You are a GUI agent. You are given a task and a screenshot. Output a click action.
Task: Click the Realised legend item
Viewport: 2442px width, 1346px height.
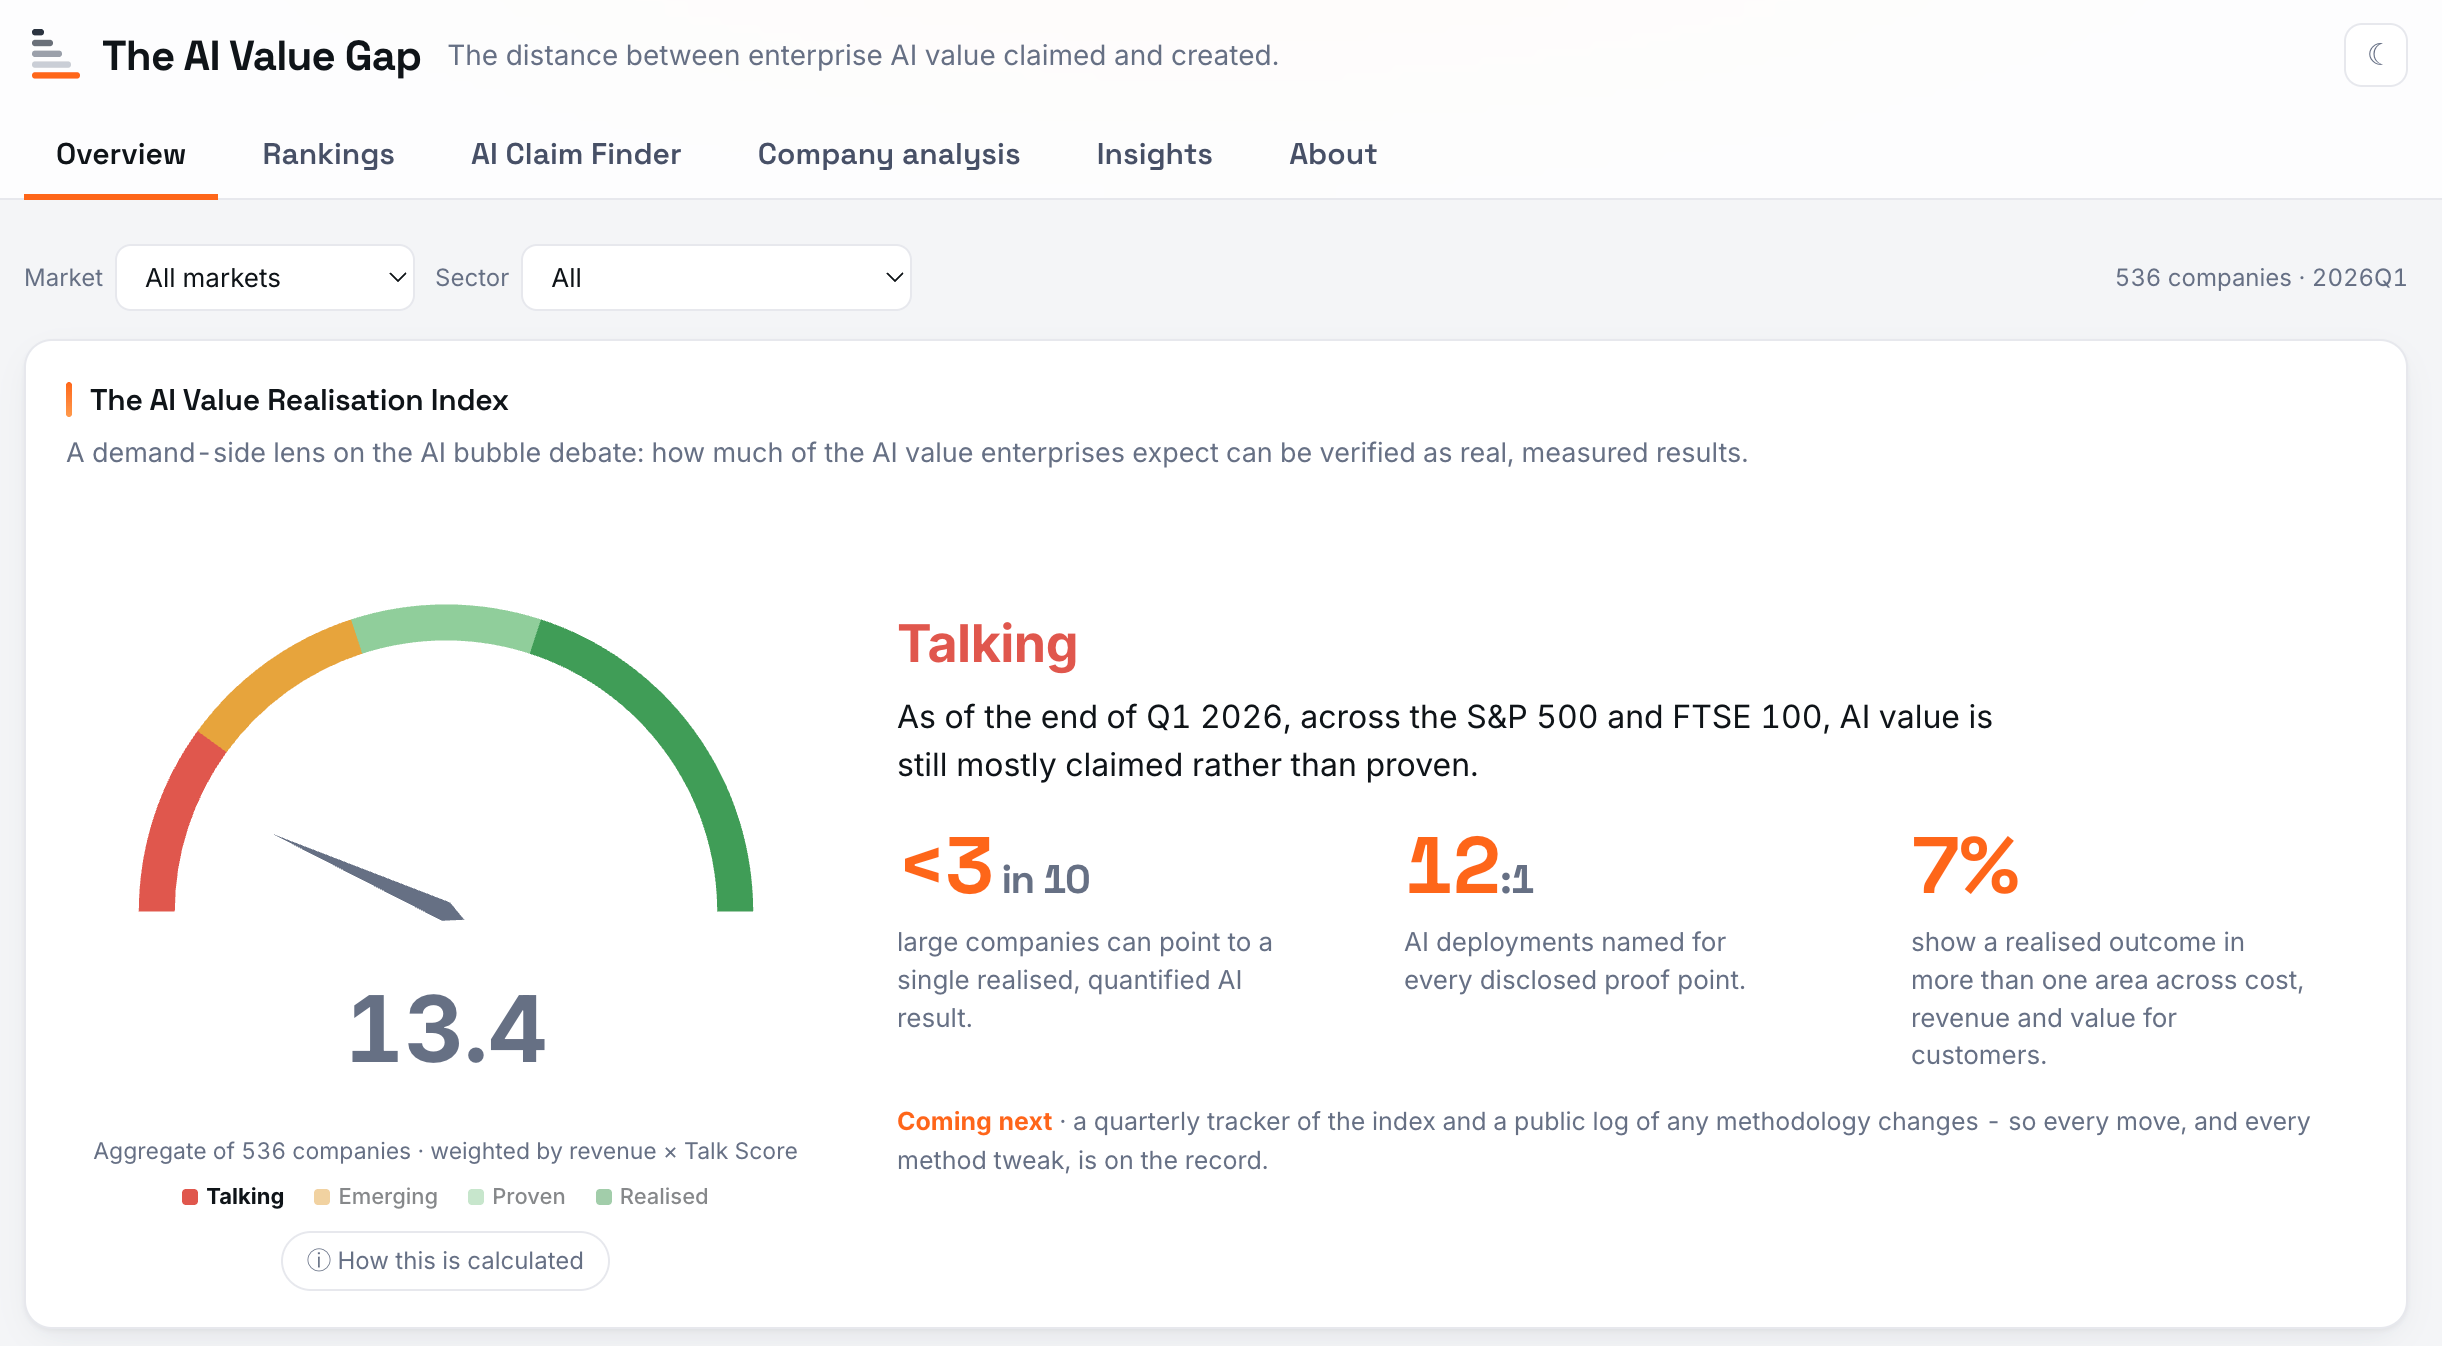pos(652,1197)
